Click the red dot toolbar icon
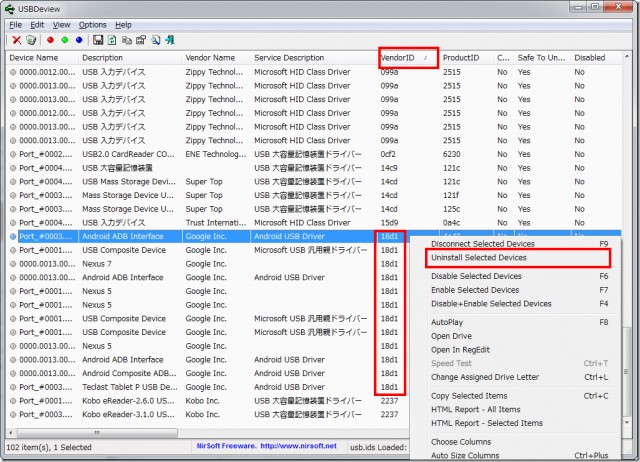 coord(50,40)
